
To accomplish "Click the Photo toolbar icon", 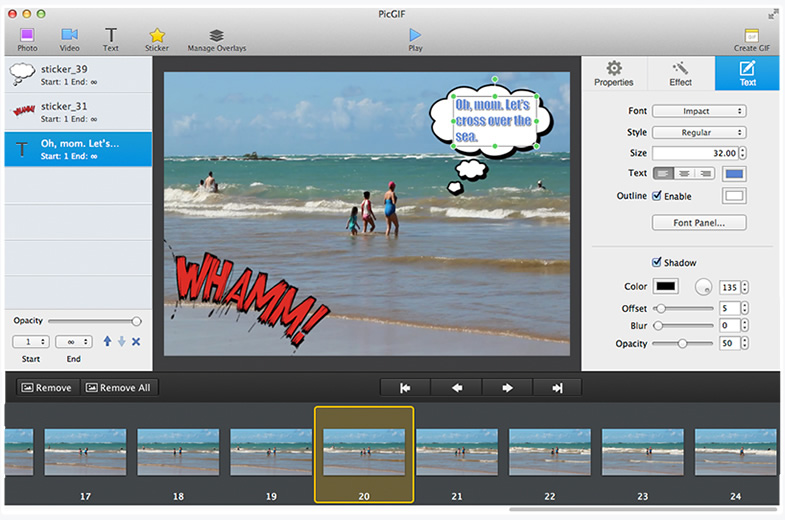I will point(27,38).
